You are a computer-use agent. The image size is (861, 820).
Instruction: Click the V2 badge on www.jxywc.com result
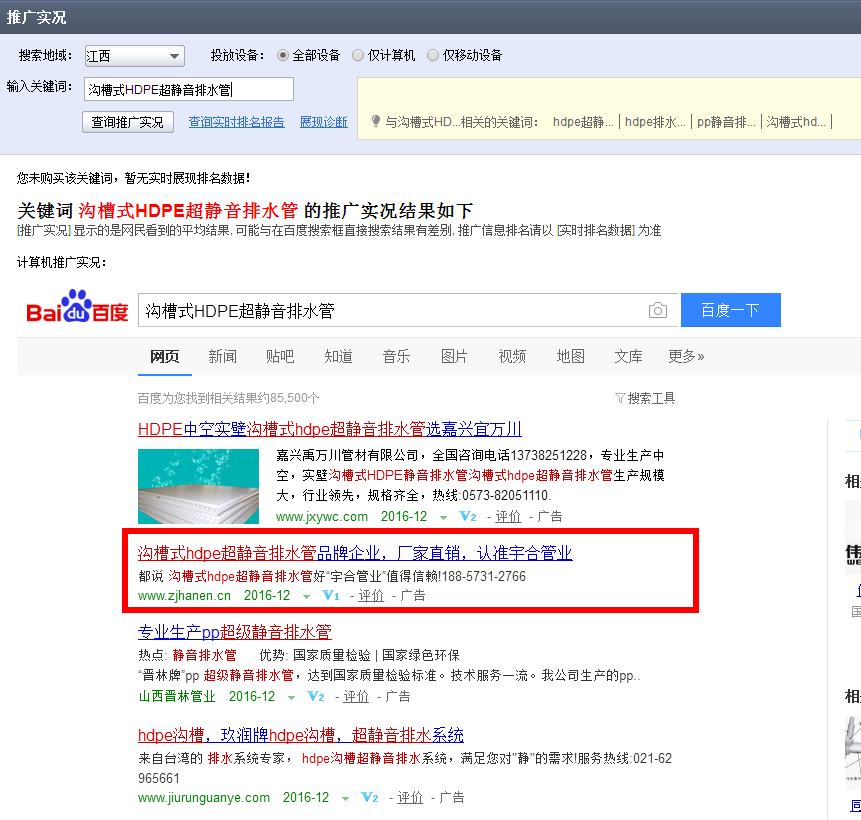[467, 516]
